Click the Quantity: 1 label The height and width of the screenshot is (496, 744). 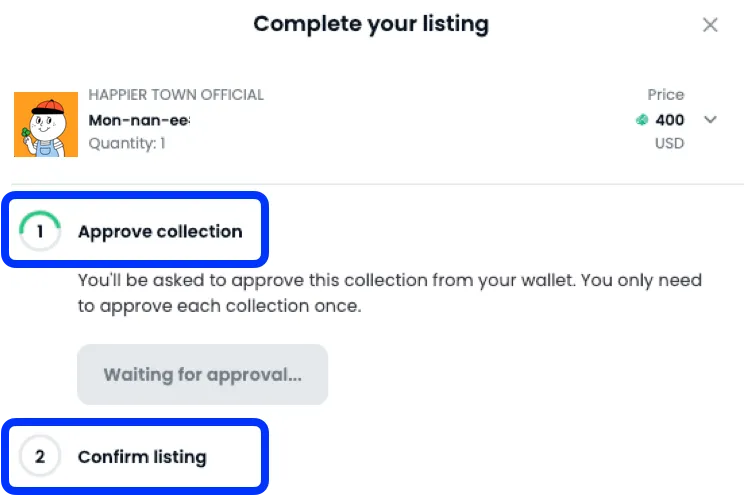(x=127, y=144)
